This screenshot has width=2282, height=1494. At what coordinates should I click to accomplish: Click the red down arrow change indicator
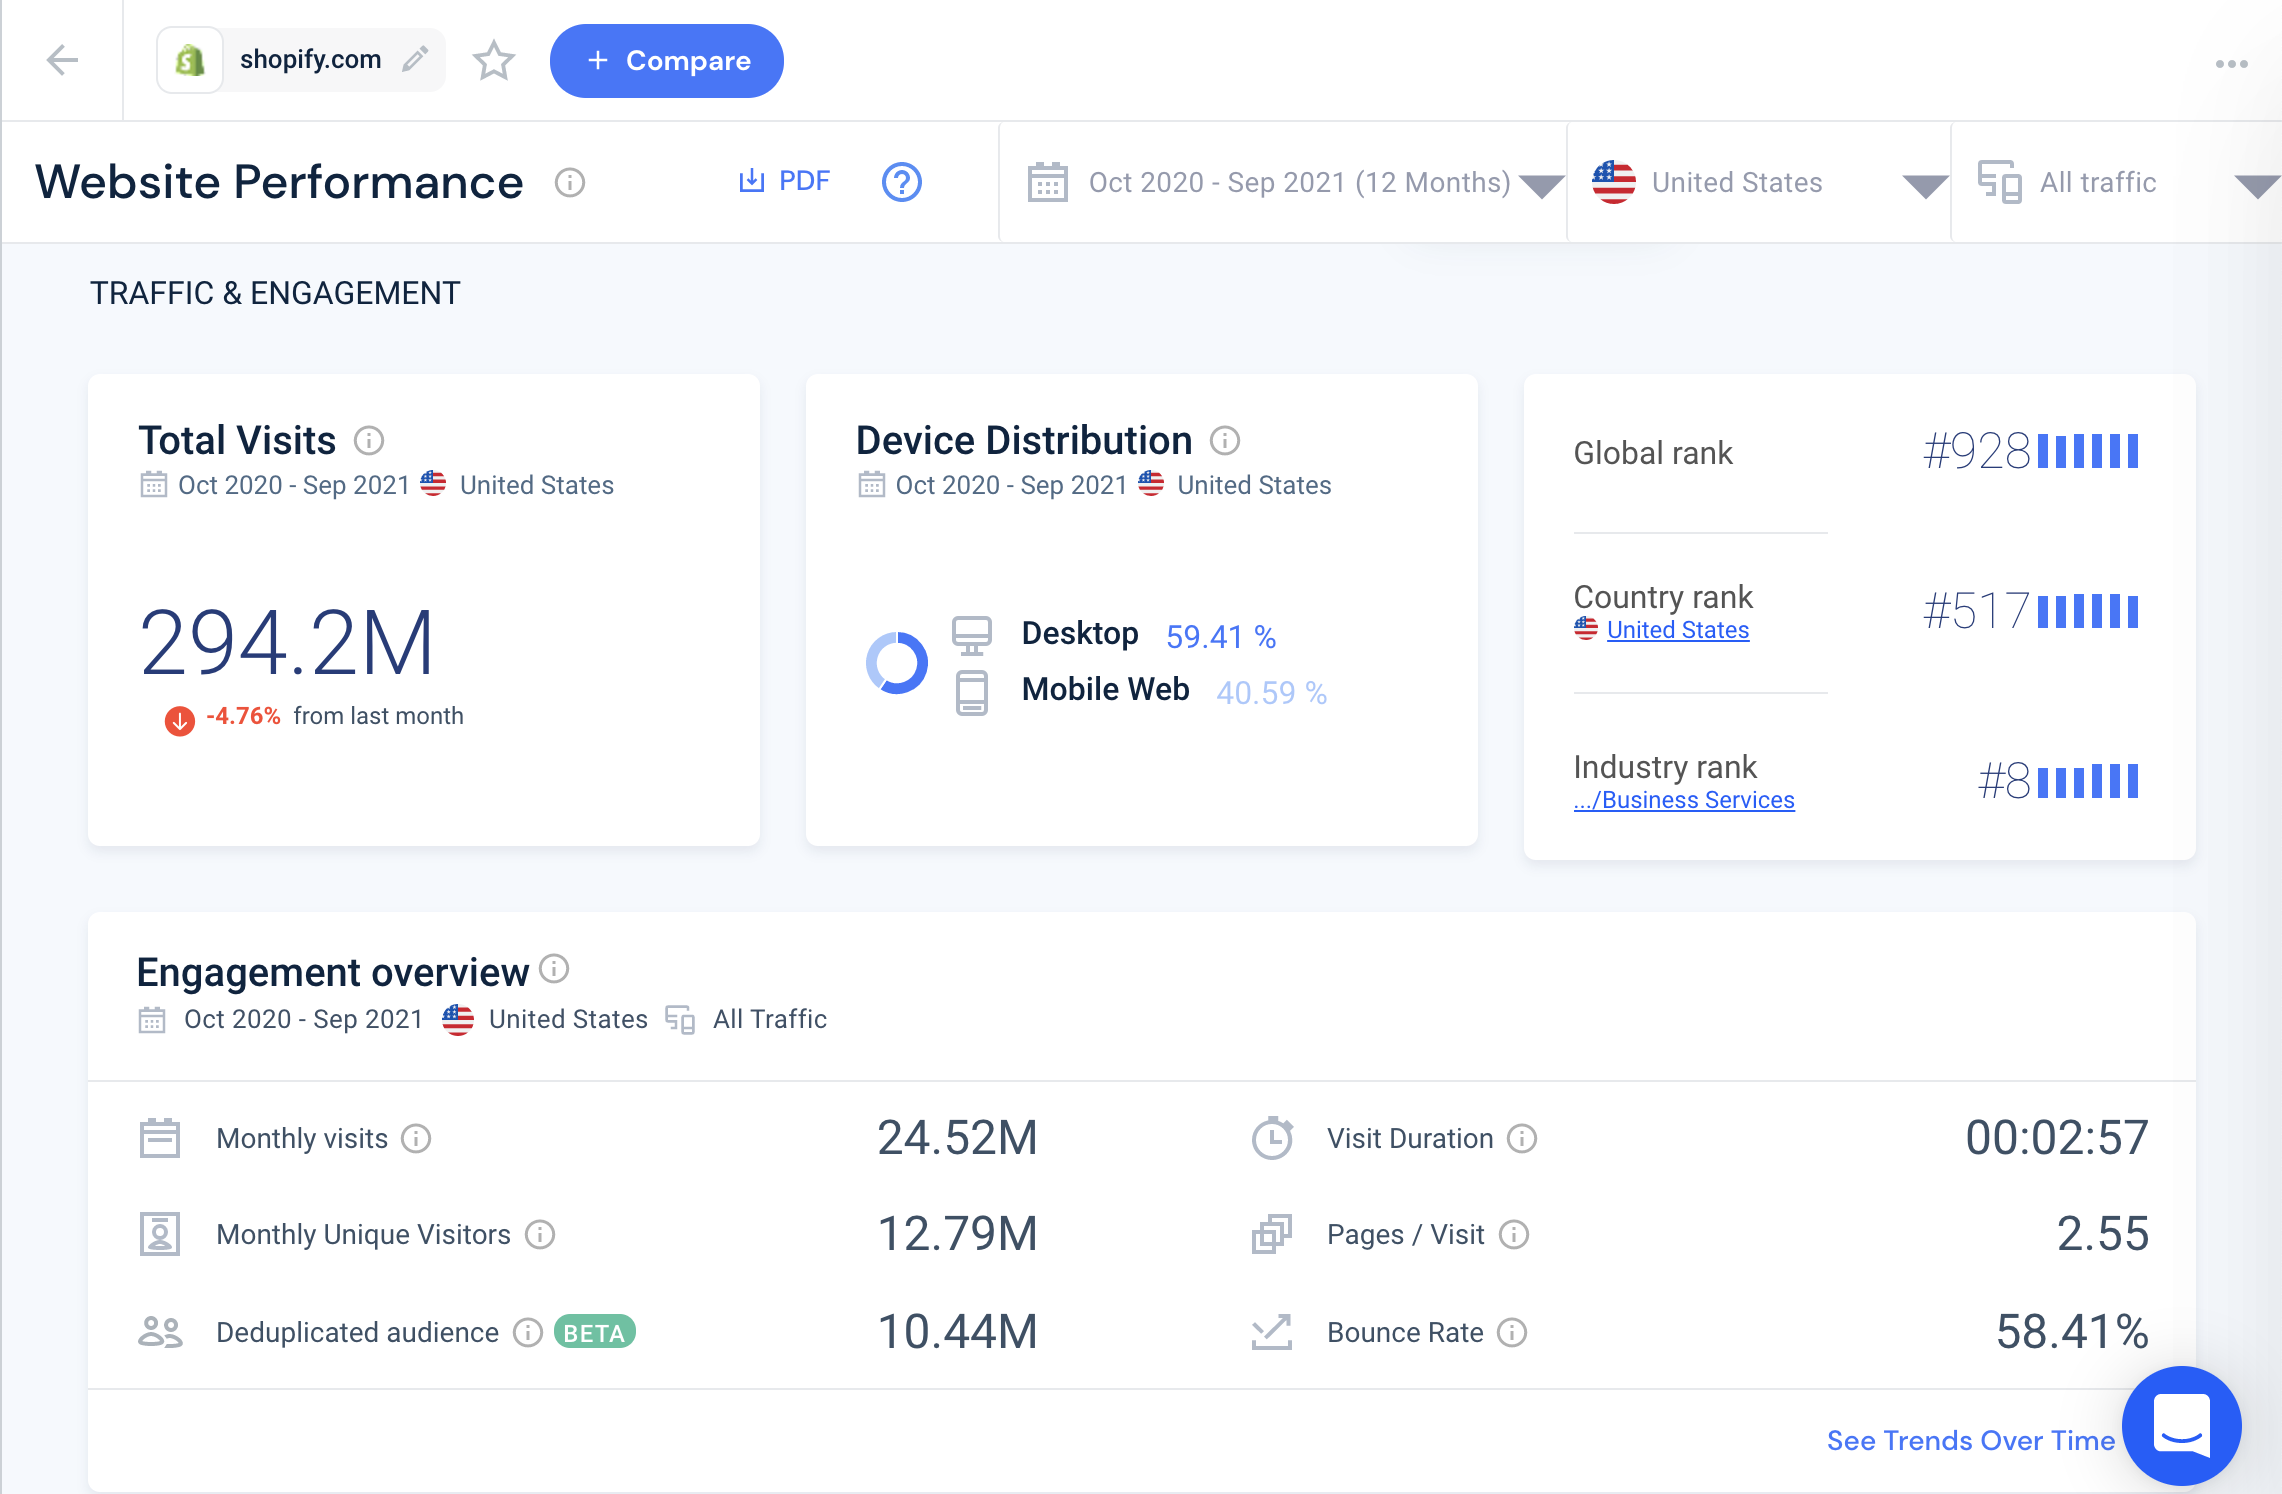pos(180,720)
